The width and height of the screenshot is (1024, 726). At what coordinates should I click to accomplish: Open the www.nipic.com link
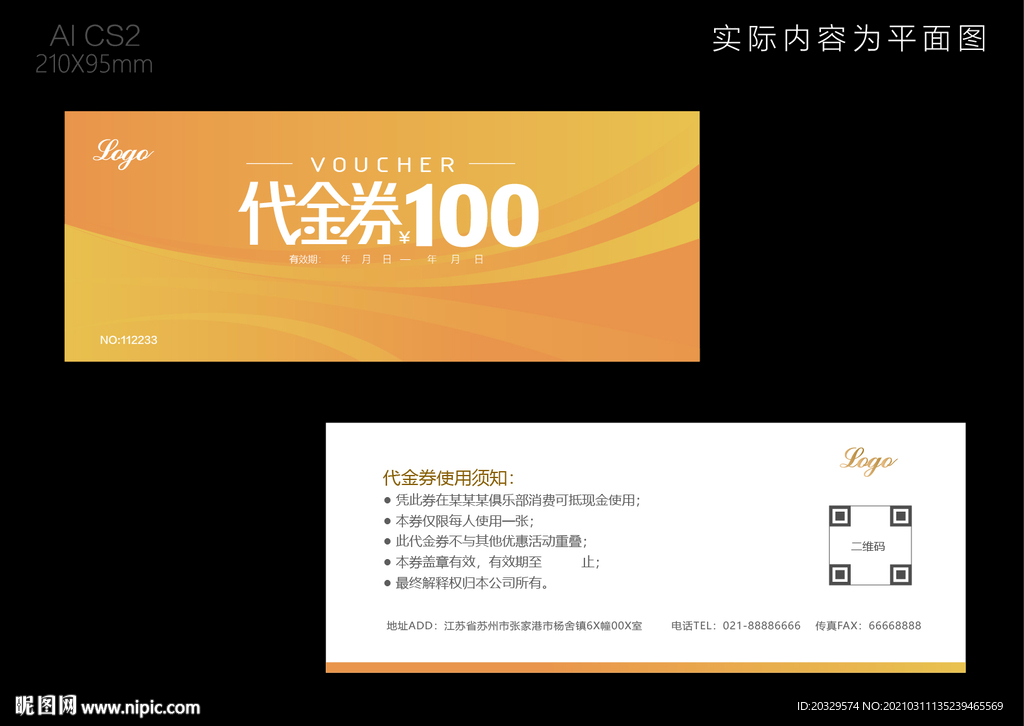[x=140, y=708]
